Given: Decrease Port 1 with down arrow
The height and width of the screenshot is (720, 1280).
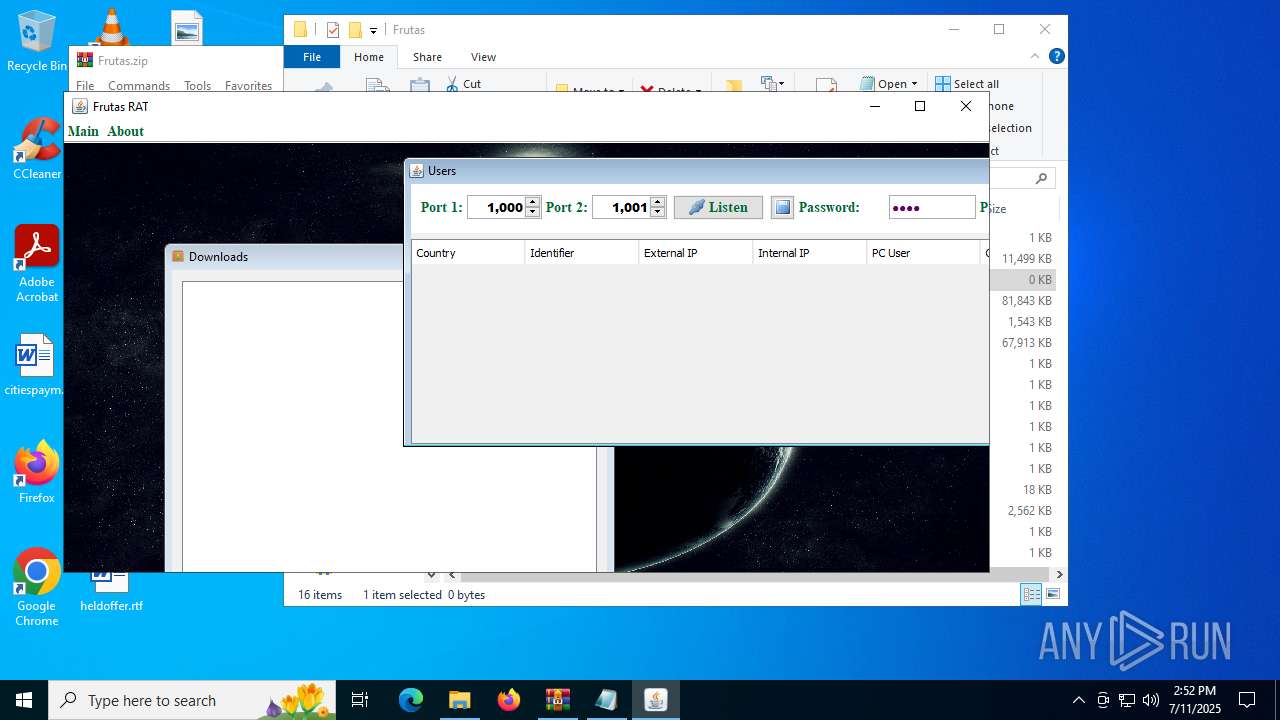Looking at the screenshot, I should point(533,213).
